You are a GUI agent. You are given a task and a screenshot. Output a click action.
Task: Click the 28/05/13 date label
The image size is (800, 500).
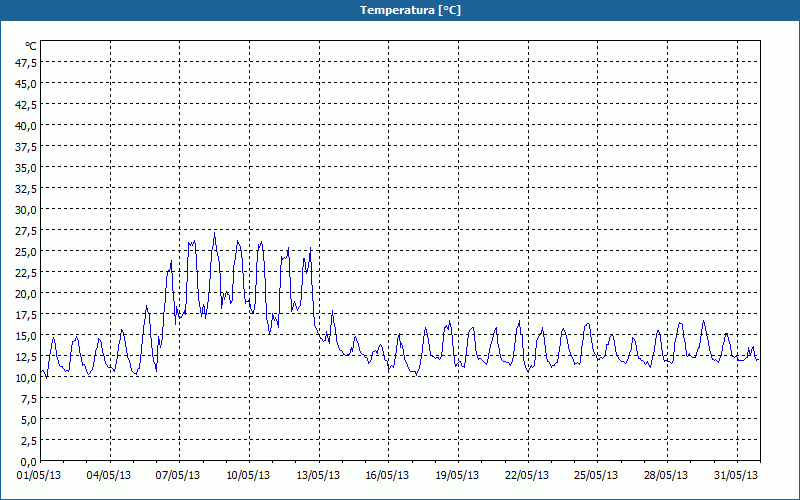(x=666, y=475)
